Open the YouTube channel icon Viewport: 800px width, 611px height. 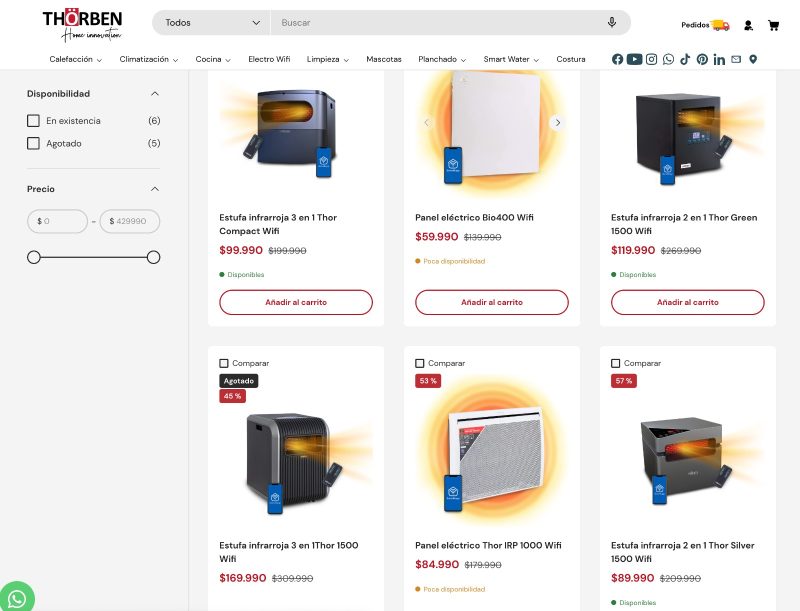pyautogui.click(x=634, y=59)
